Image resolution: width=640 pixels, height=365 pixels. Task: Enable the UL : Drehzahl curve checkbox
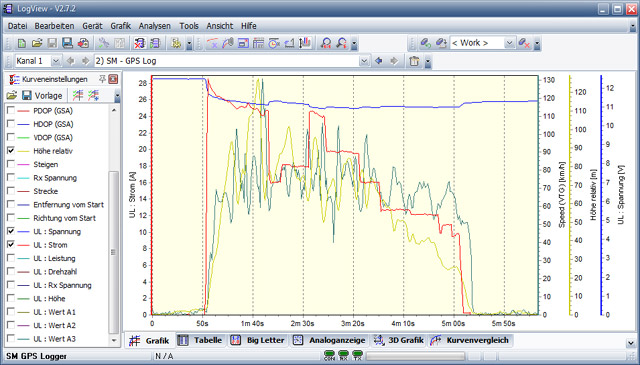[x=11, y=272]
